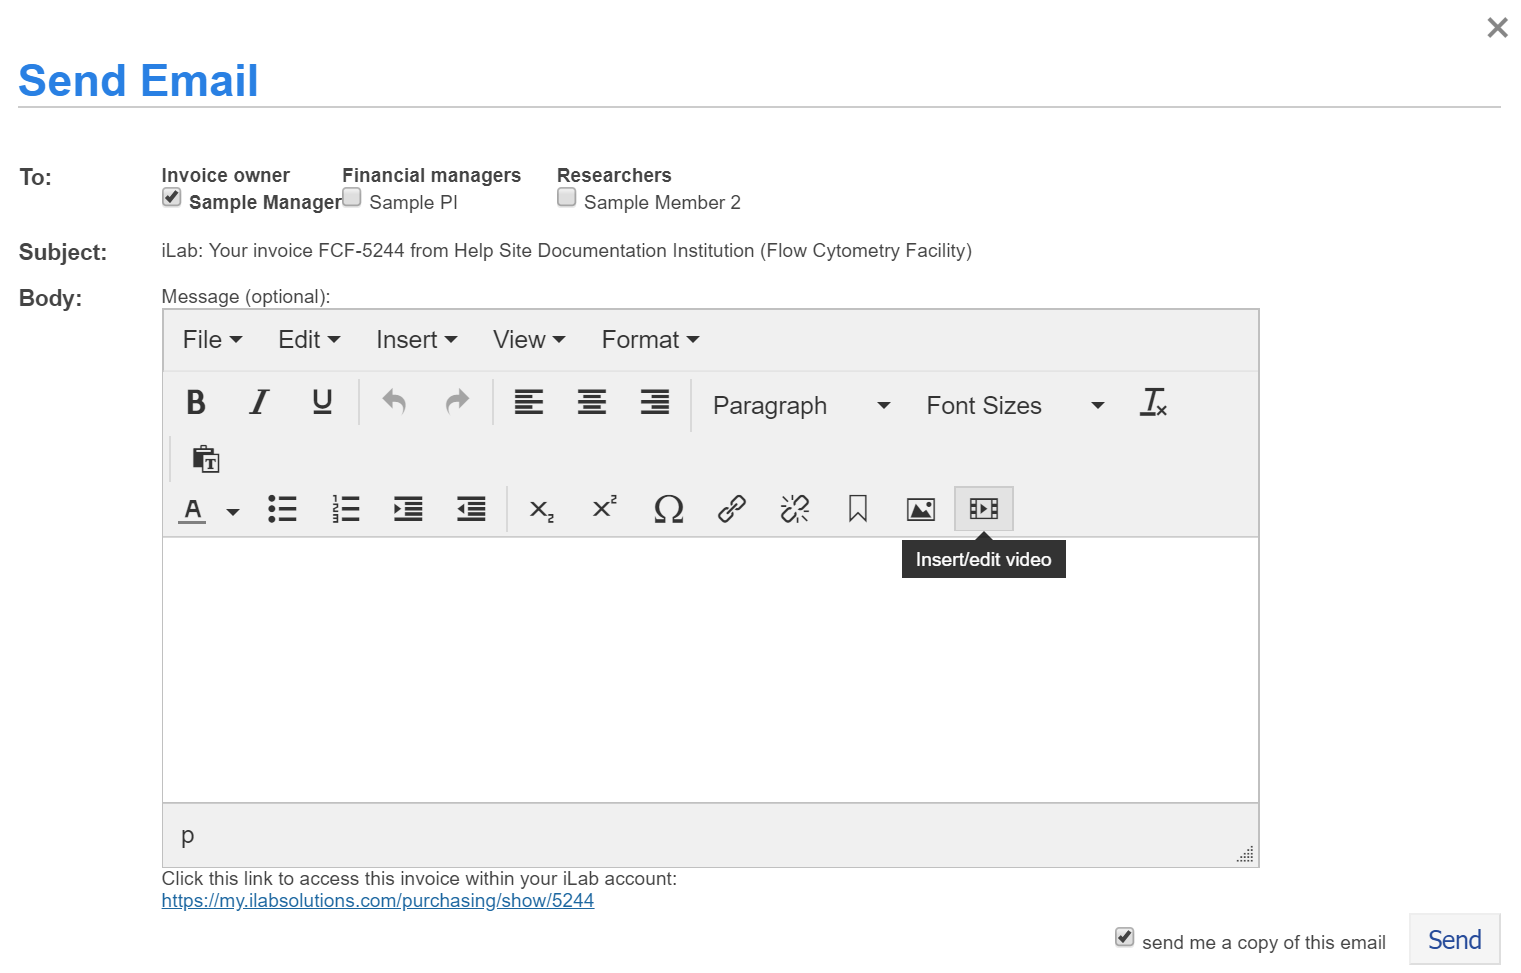
Task: Open the ilabsolutions invoice link
Action: (x=378, y=901)
